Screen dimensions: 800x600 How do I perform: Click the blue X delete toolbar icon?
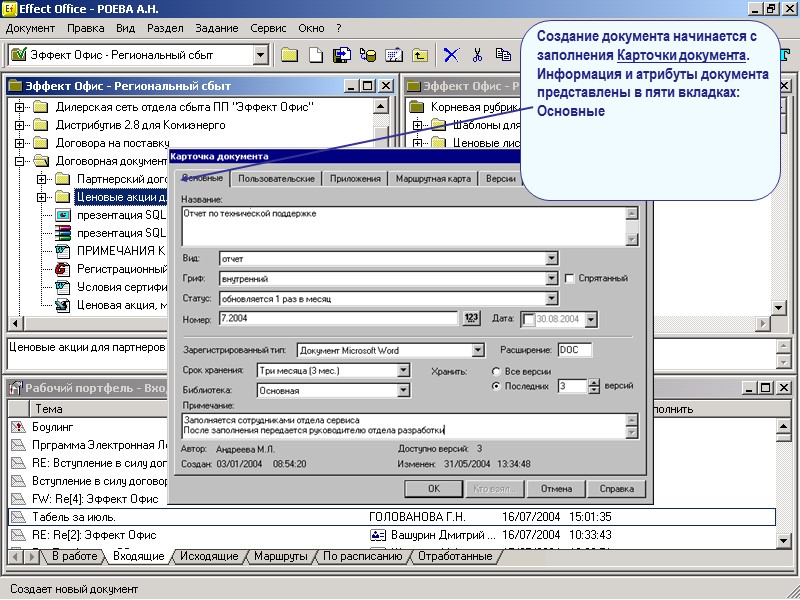pos(451,55)
